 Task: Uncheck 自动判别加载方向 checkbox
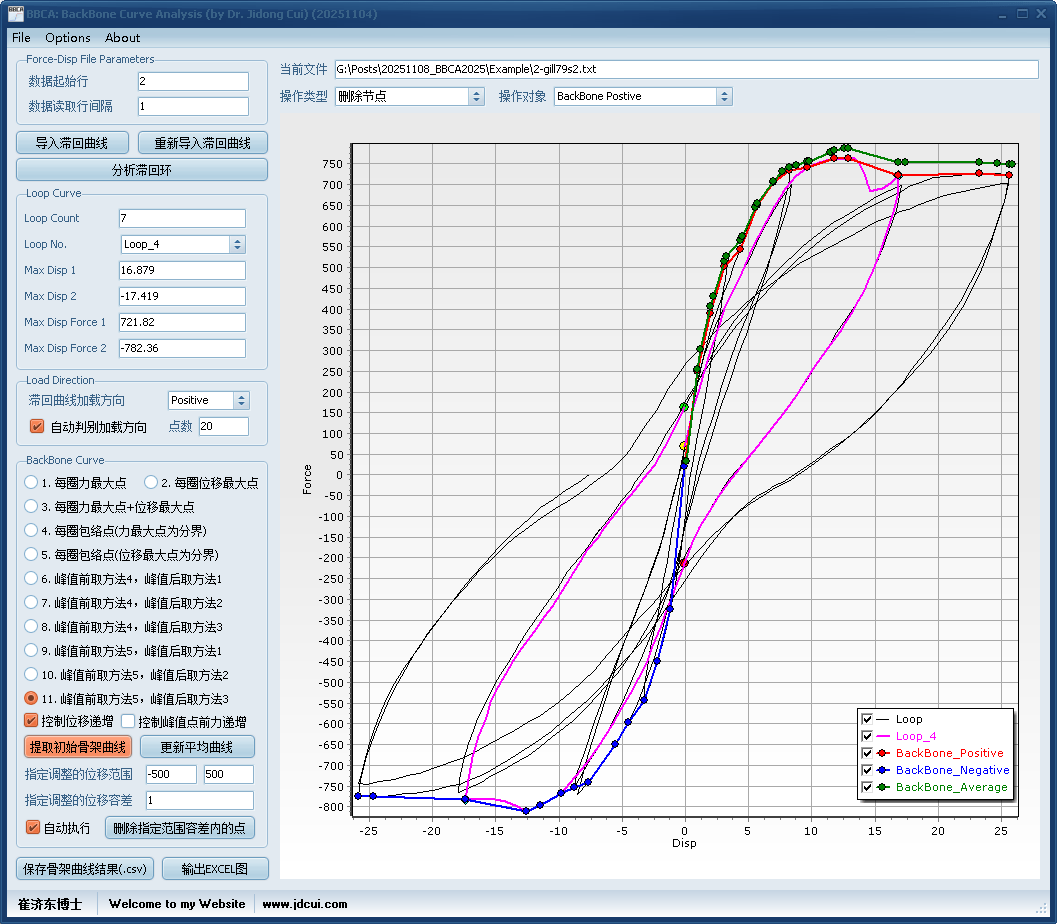(x=37, y=427)
